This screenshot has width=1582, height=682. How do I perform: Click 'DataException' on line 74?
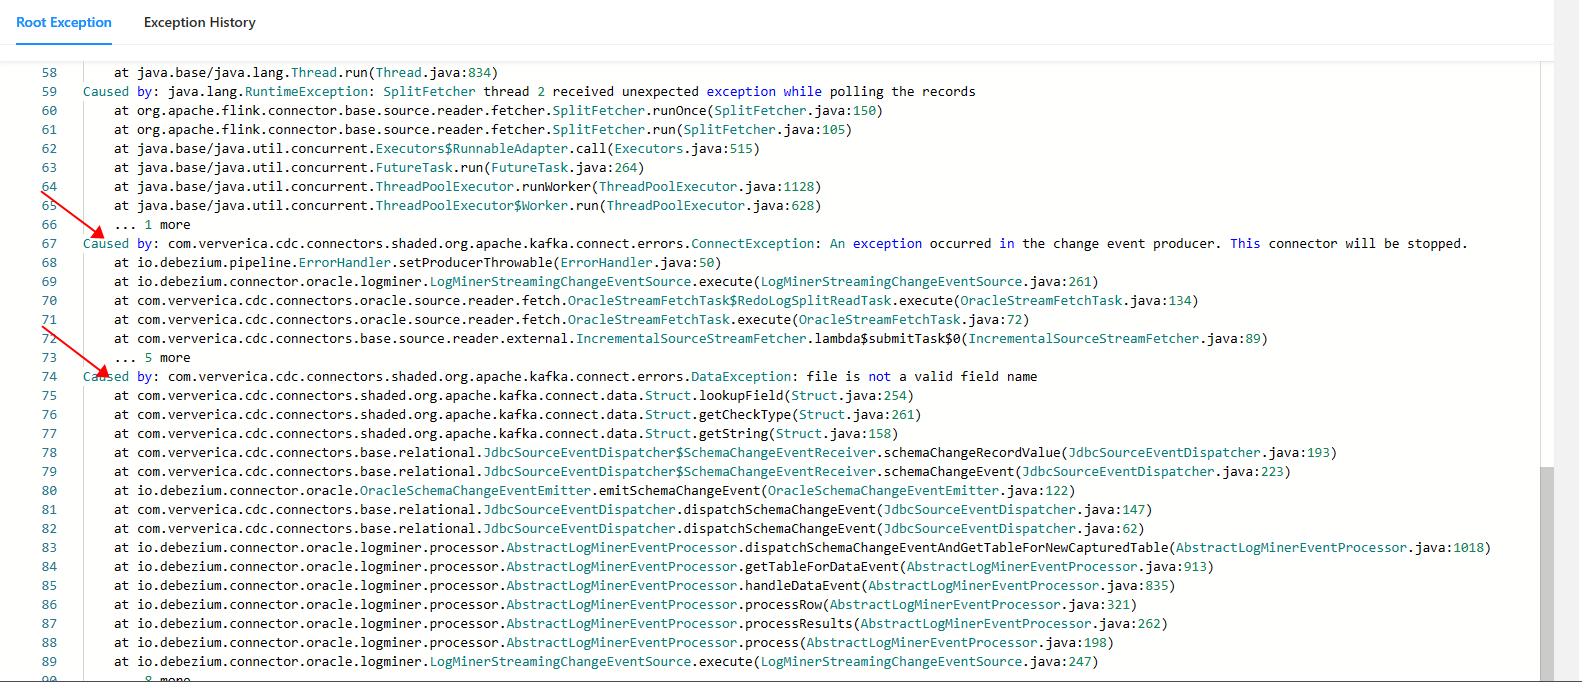coord(741,376)
